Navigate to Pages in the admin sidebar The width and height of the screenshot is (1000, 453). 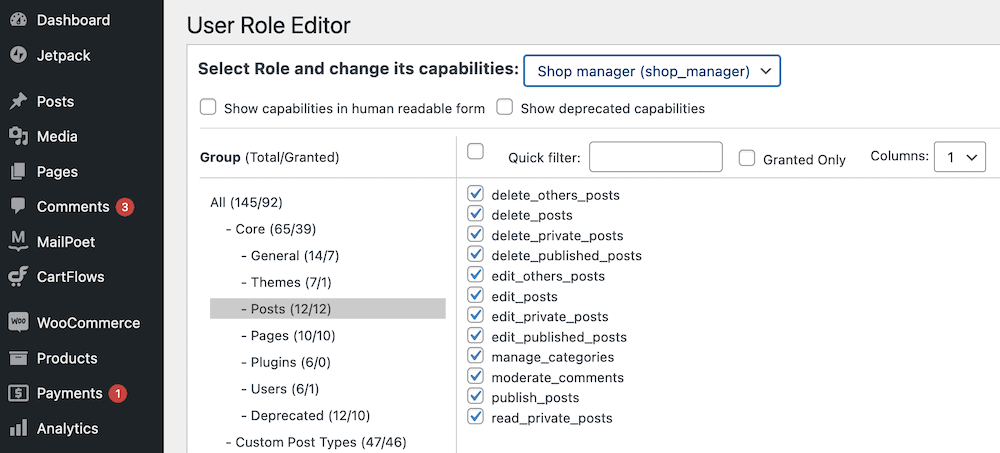coord(57,172)
